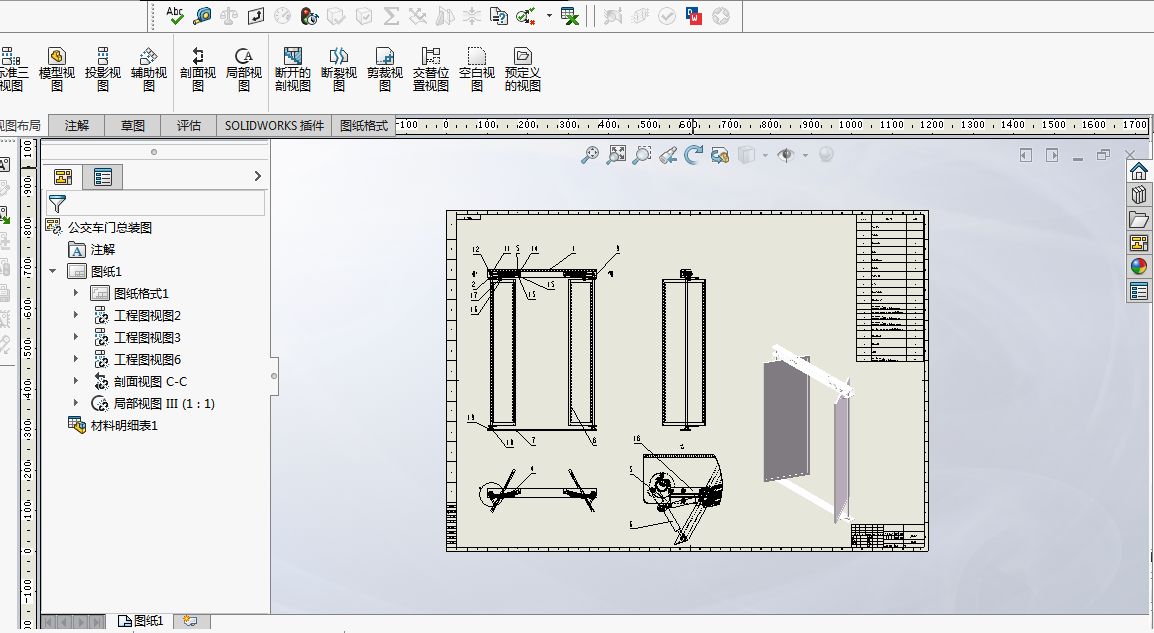The image size is (1154, 633).
Task: Open the SOLIDWORKS 插件 ribbon tab
Action: [x=274, y=126]
